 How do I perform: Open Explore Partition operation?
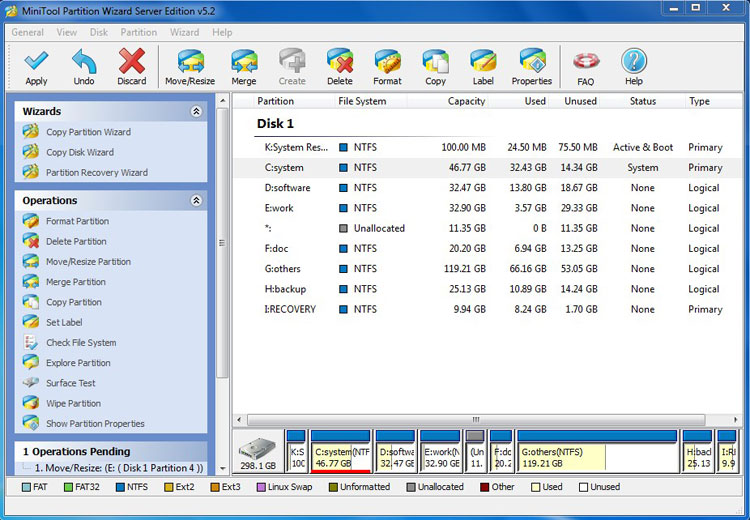click(78, 363)
